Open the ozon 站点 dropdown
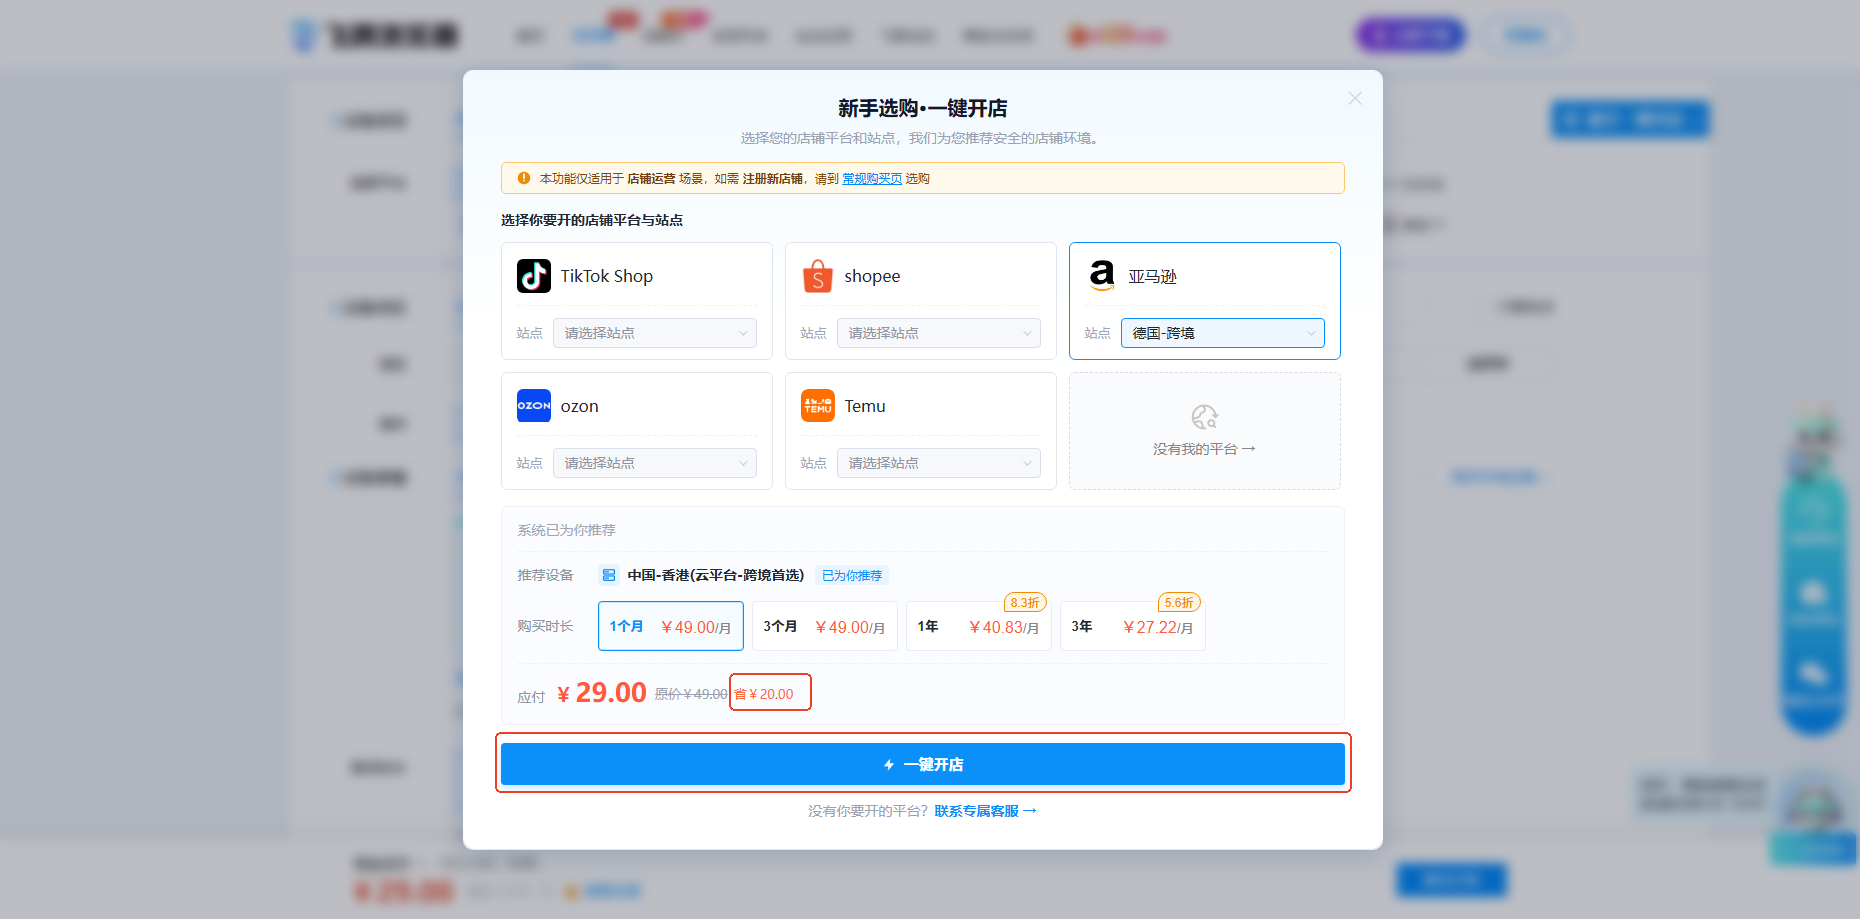The height and width of the screenshot is (919, 1860). [655, 463]
